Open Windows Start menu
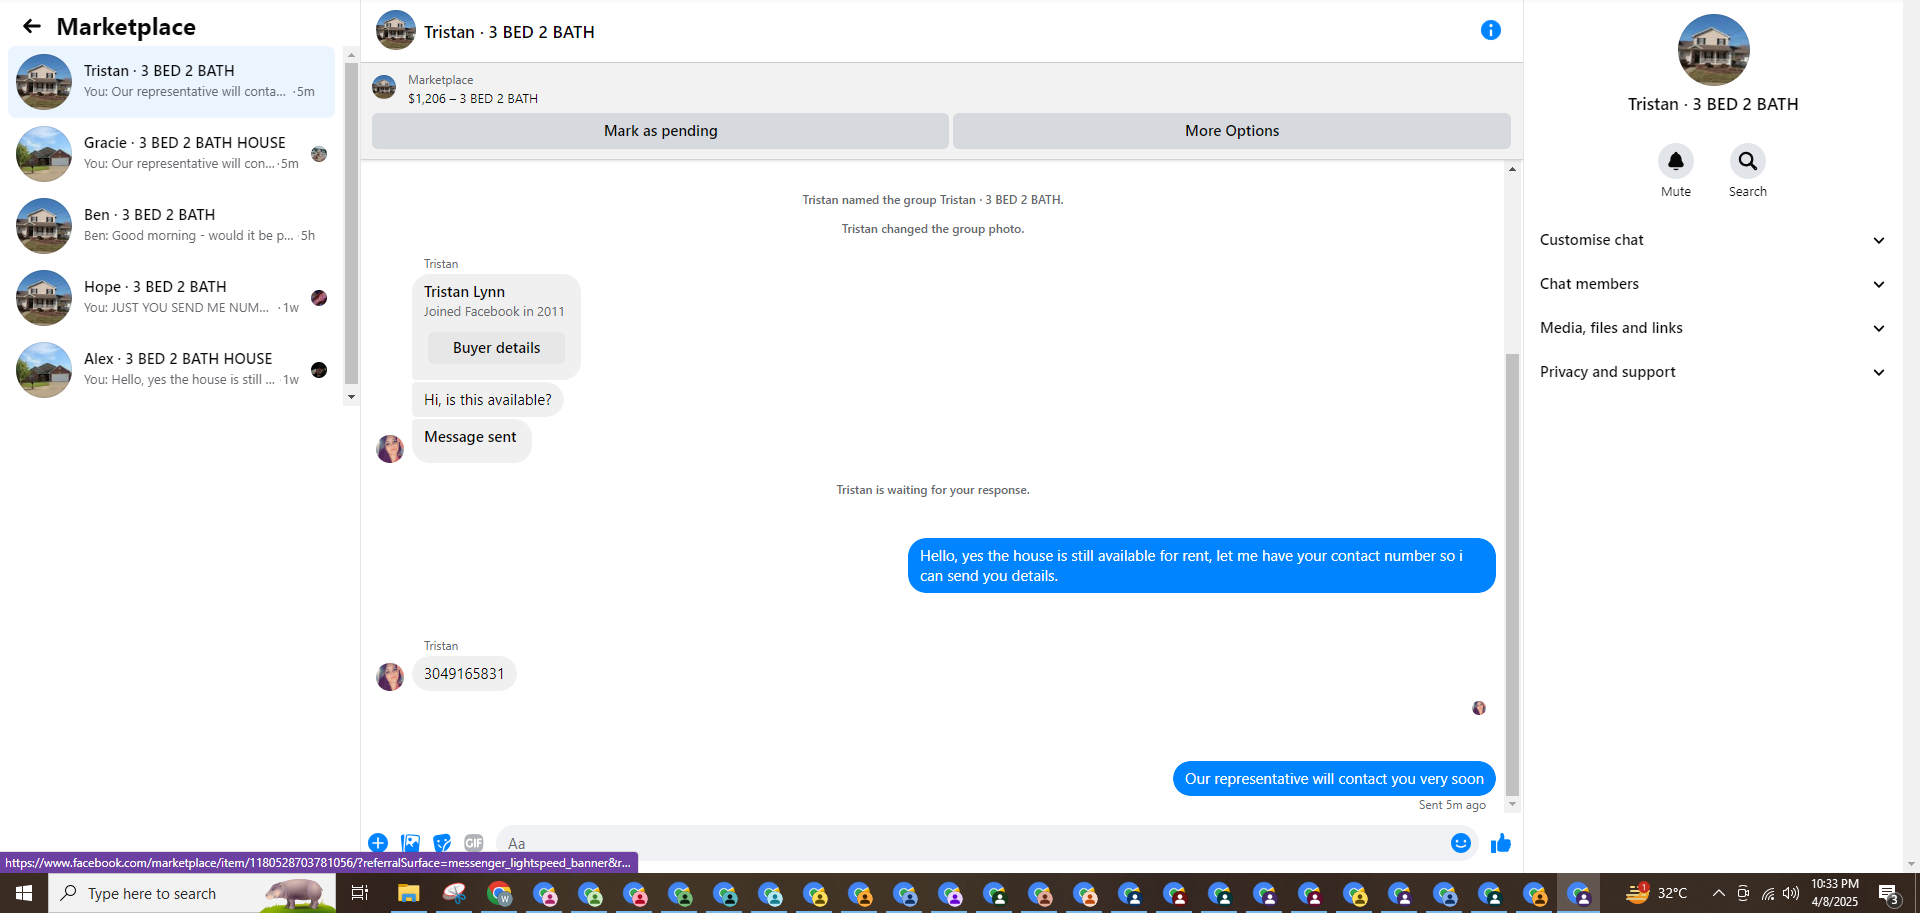This screenshot has width=1920, height=913. tap(24, 893)
